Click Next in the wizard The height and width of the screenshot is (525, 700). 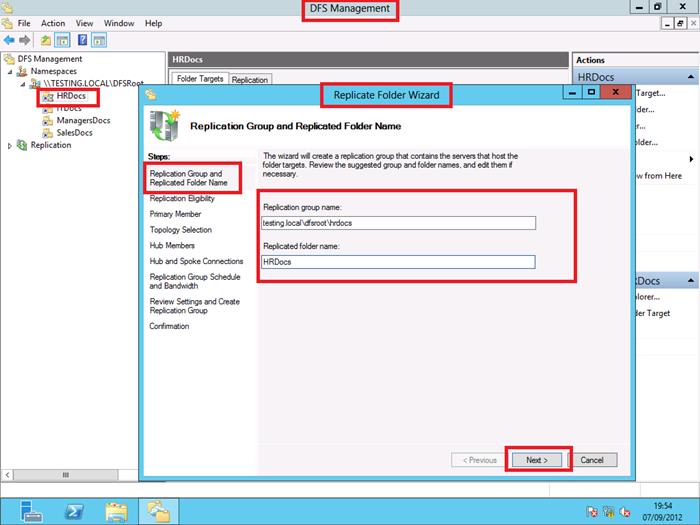537,460
